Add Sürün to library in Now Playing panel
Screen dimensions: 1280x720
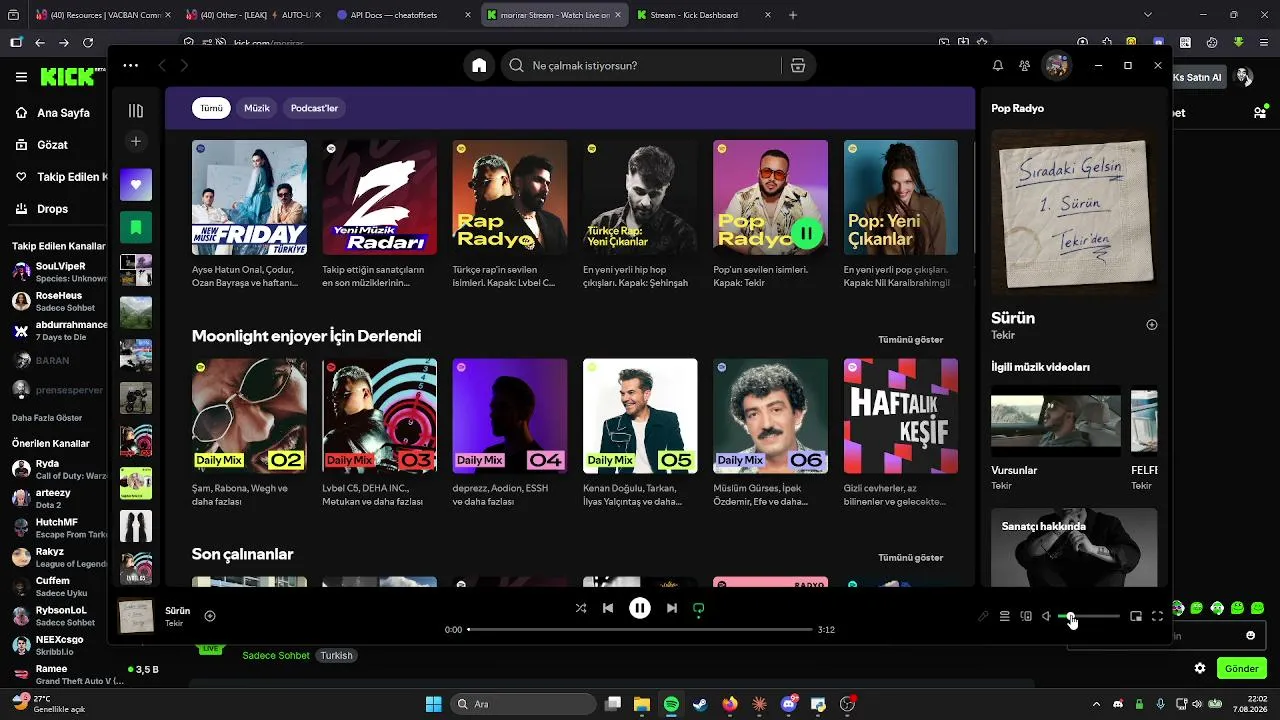(1152, 324)
